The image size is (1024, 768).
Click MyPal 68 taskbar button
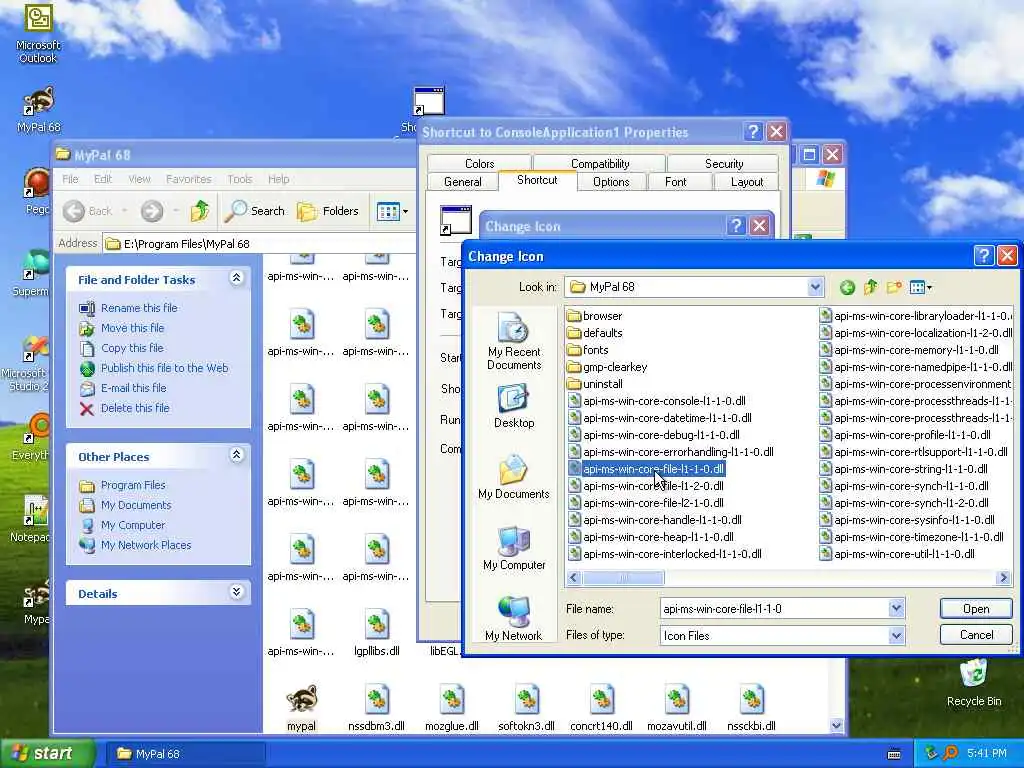point(185,754)
